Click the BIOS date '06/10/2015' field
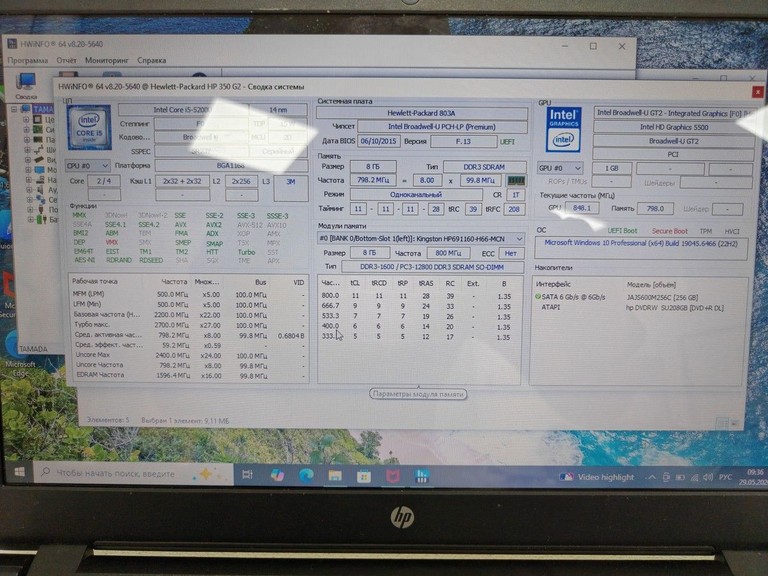This screenshot has width=768, height=576. [x=379, y=141]
